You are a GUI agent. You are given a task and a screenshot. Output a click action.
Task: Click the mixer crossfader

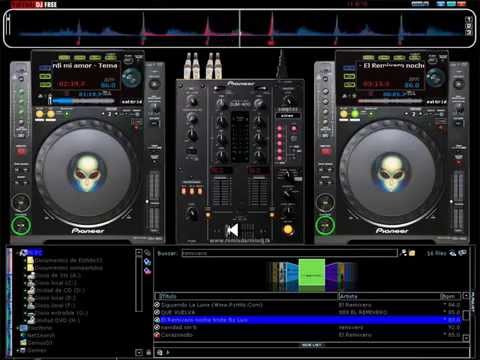point(232,230)
